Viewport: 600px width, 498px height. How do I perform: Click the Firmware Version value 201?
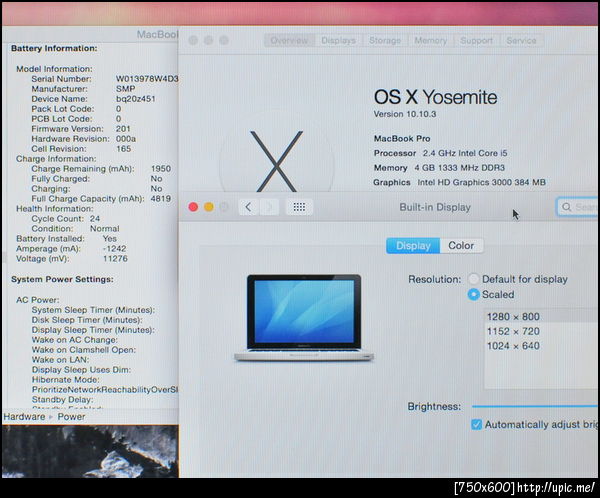click(x=123, y=129)
